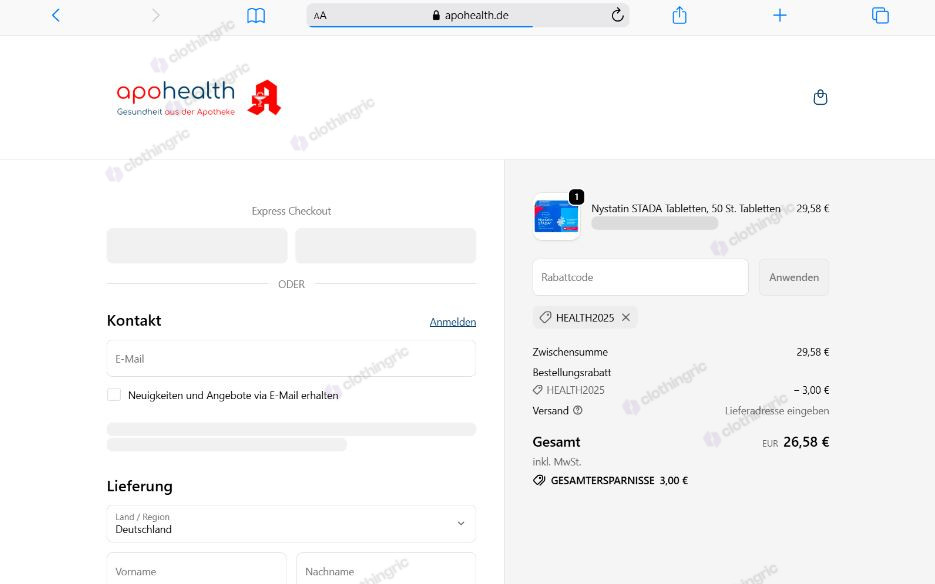Click the E-Mail input field

click(291, 359)
